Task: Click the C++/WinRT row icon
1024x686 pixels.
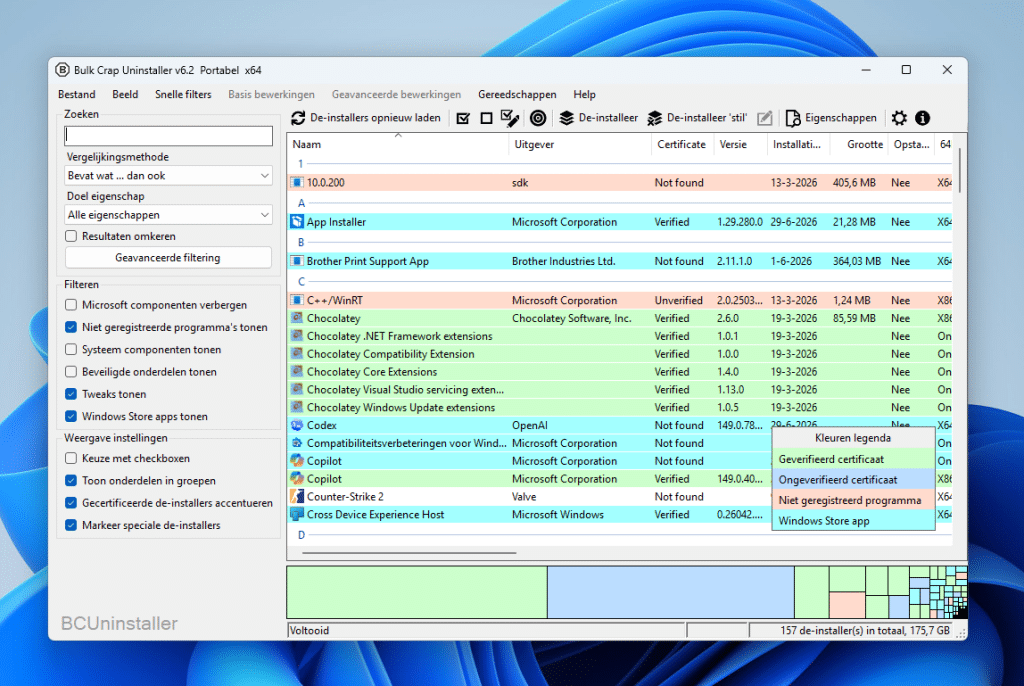Action: 296,301
